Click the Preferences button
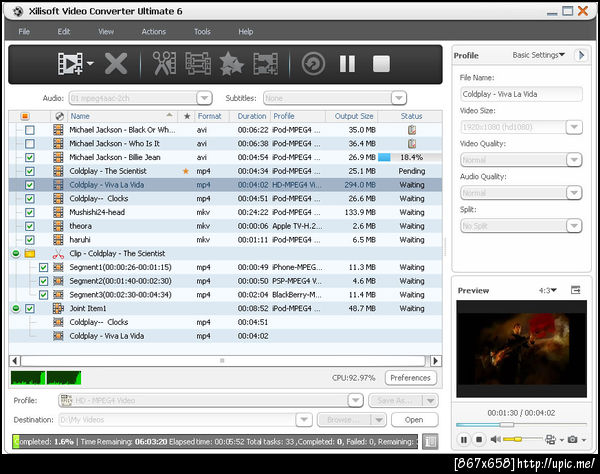 coord(411,378)
